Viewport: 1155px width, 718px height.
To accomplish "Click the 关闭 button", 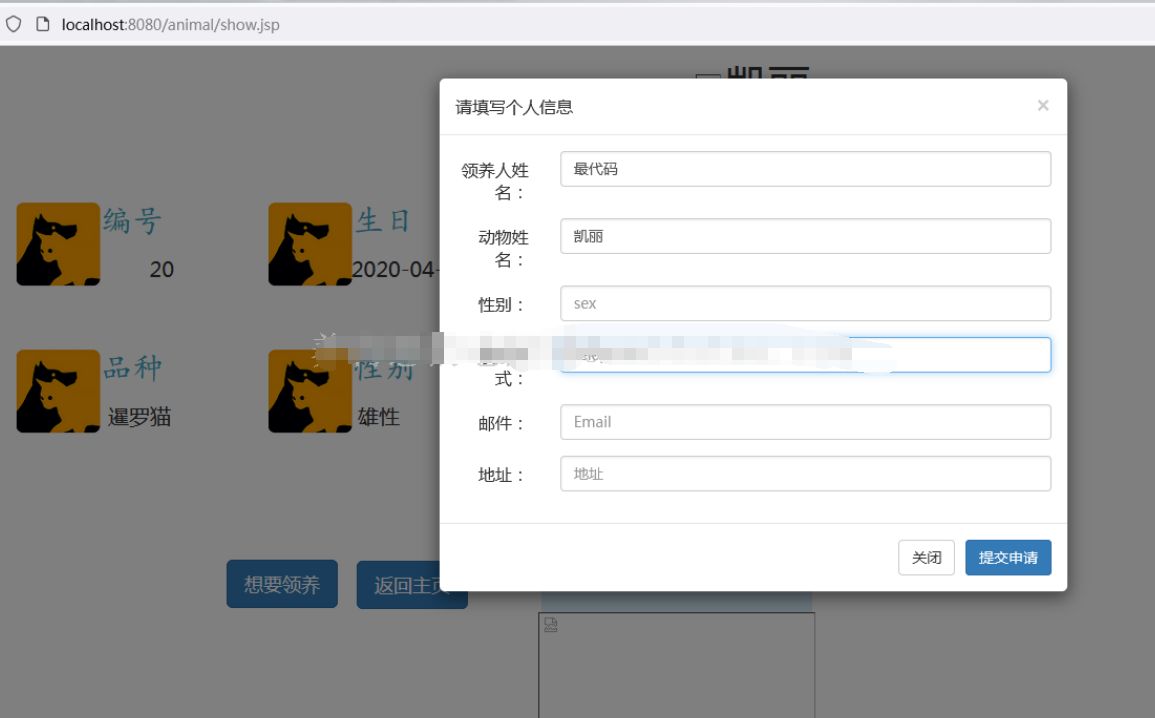I will point(926,557).
